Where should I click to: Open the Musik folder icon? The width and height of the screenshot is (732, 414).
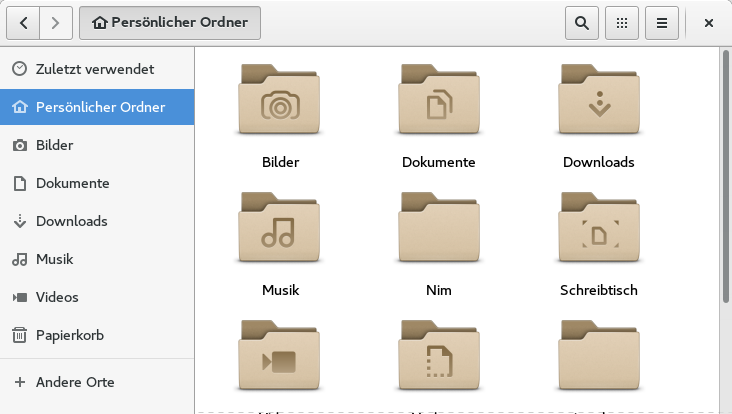click(280, 228)
